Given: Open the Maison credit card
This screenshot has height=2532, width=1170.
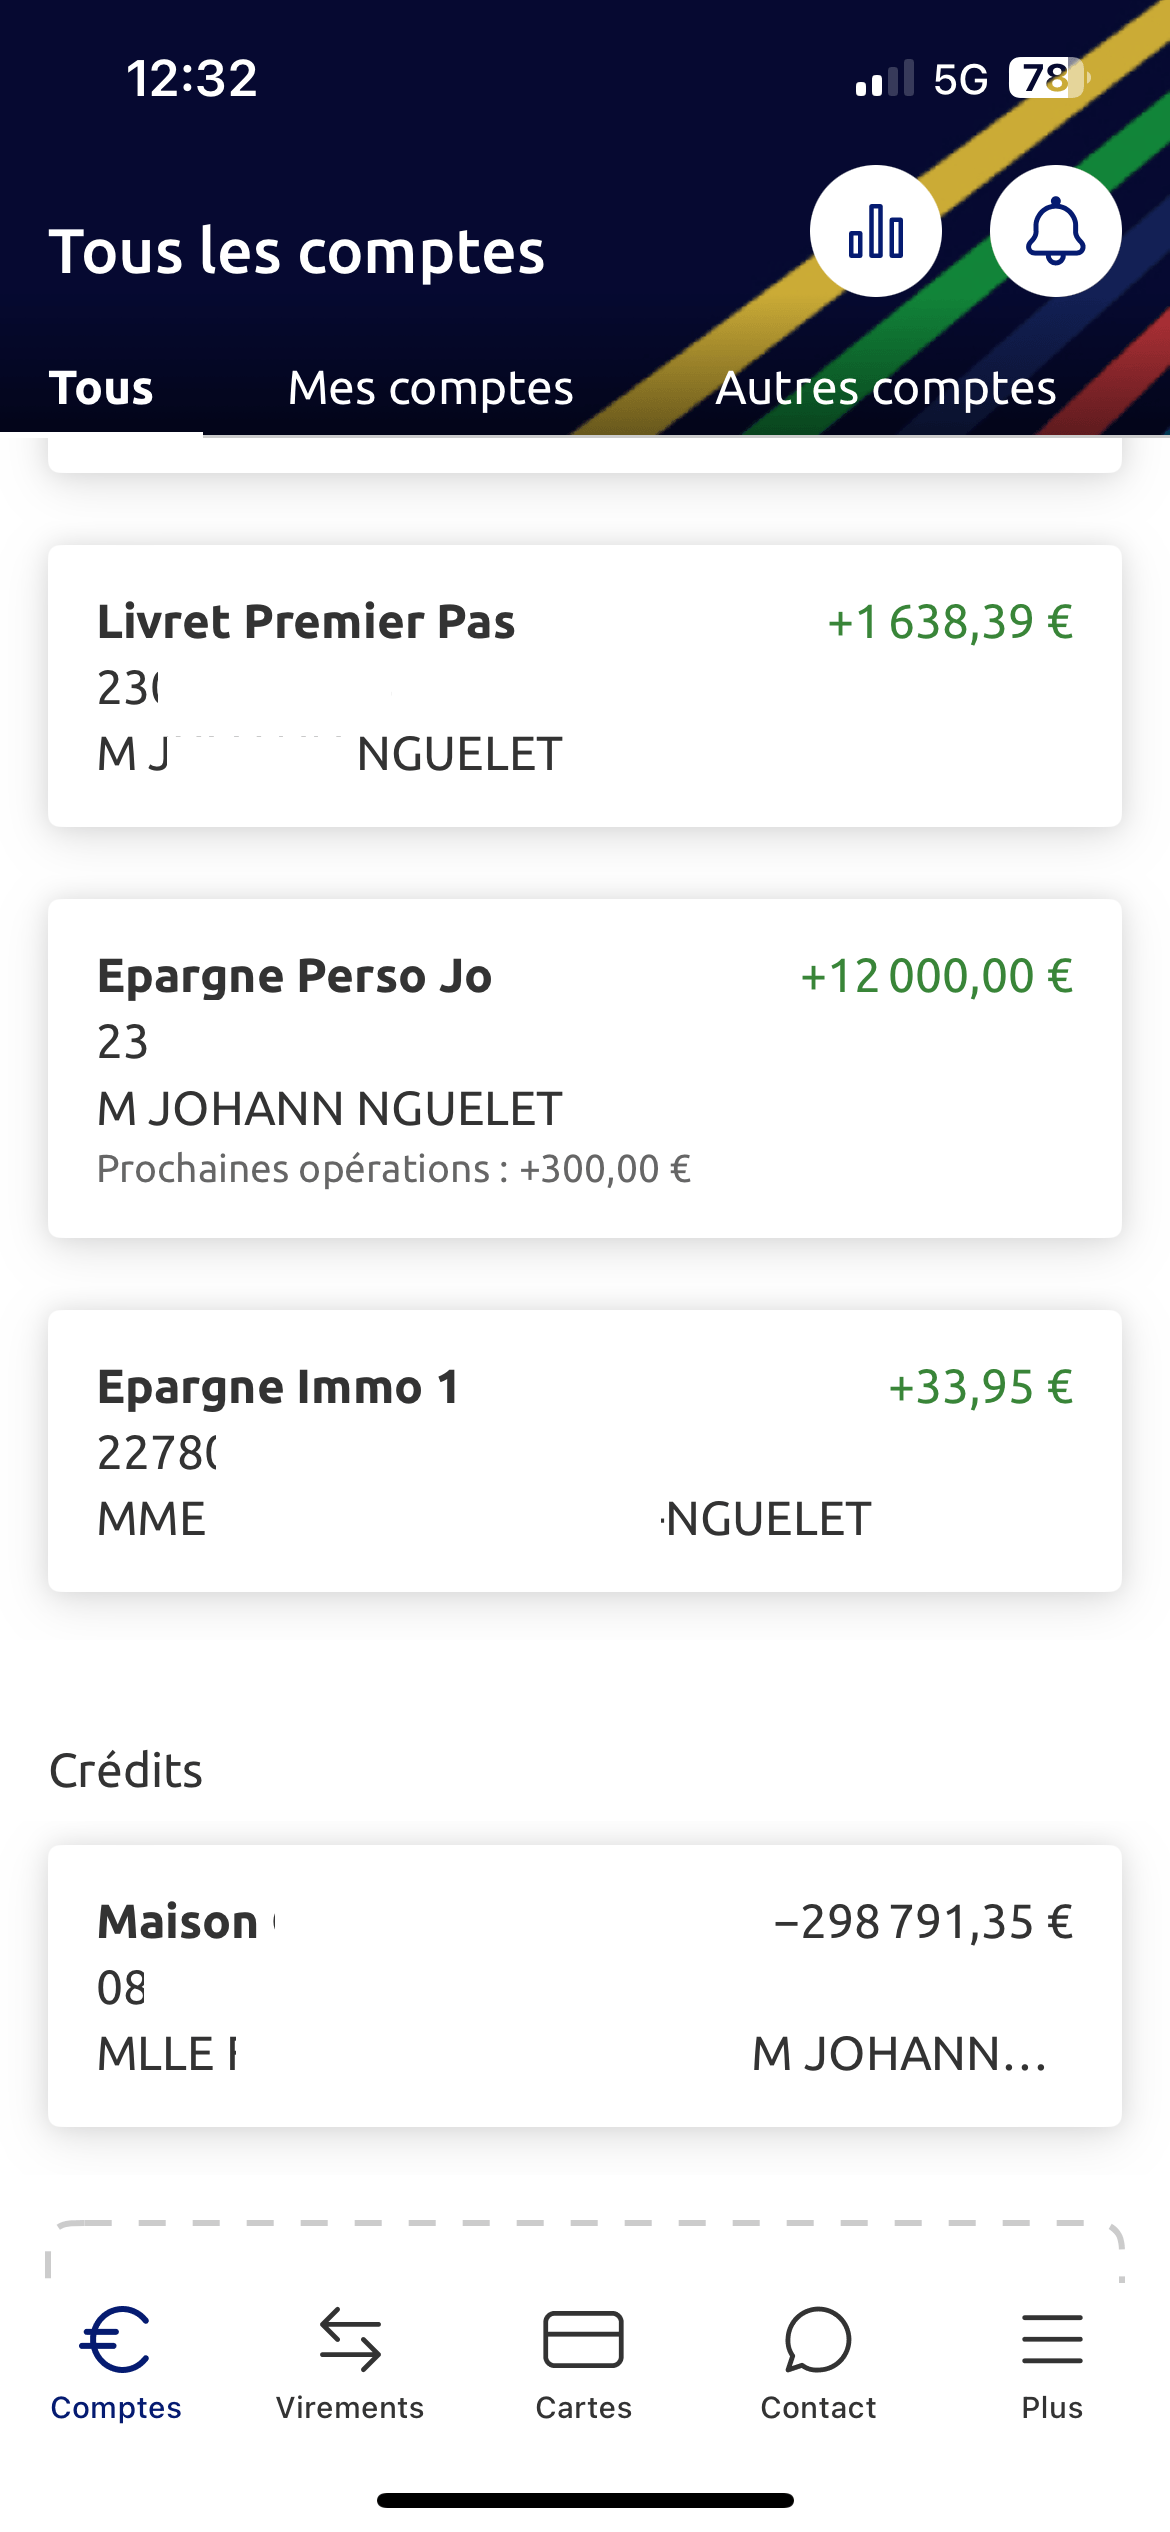Looking at the screenshot, I should pos(585,1985).
